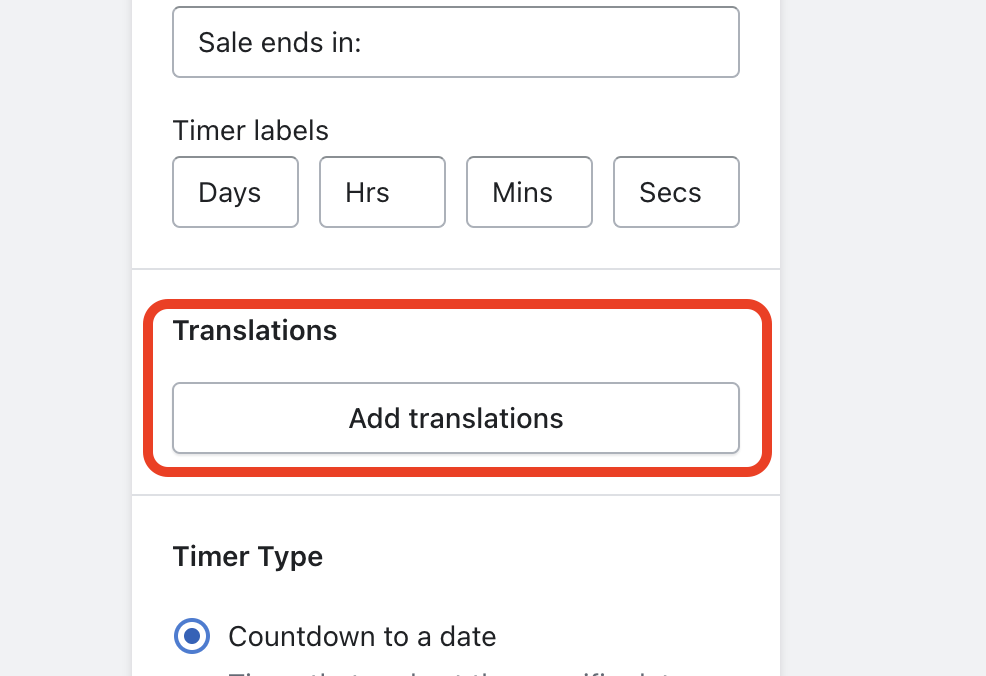986x676 pixels.
Task: Place cursor in the Secs label box
Action: 676,192
